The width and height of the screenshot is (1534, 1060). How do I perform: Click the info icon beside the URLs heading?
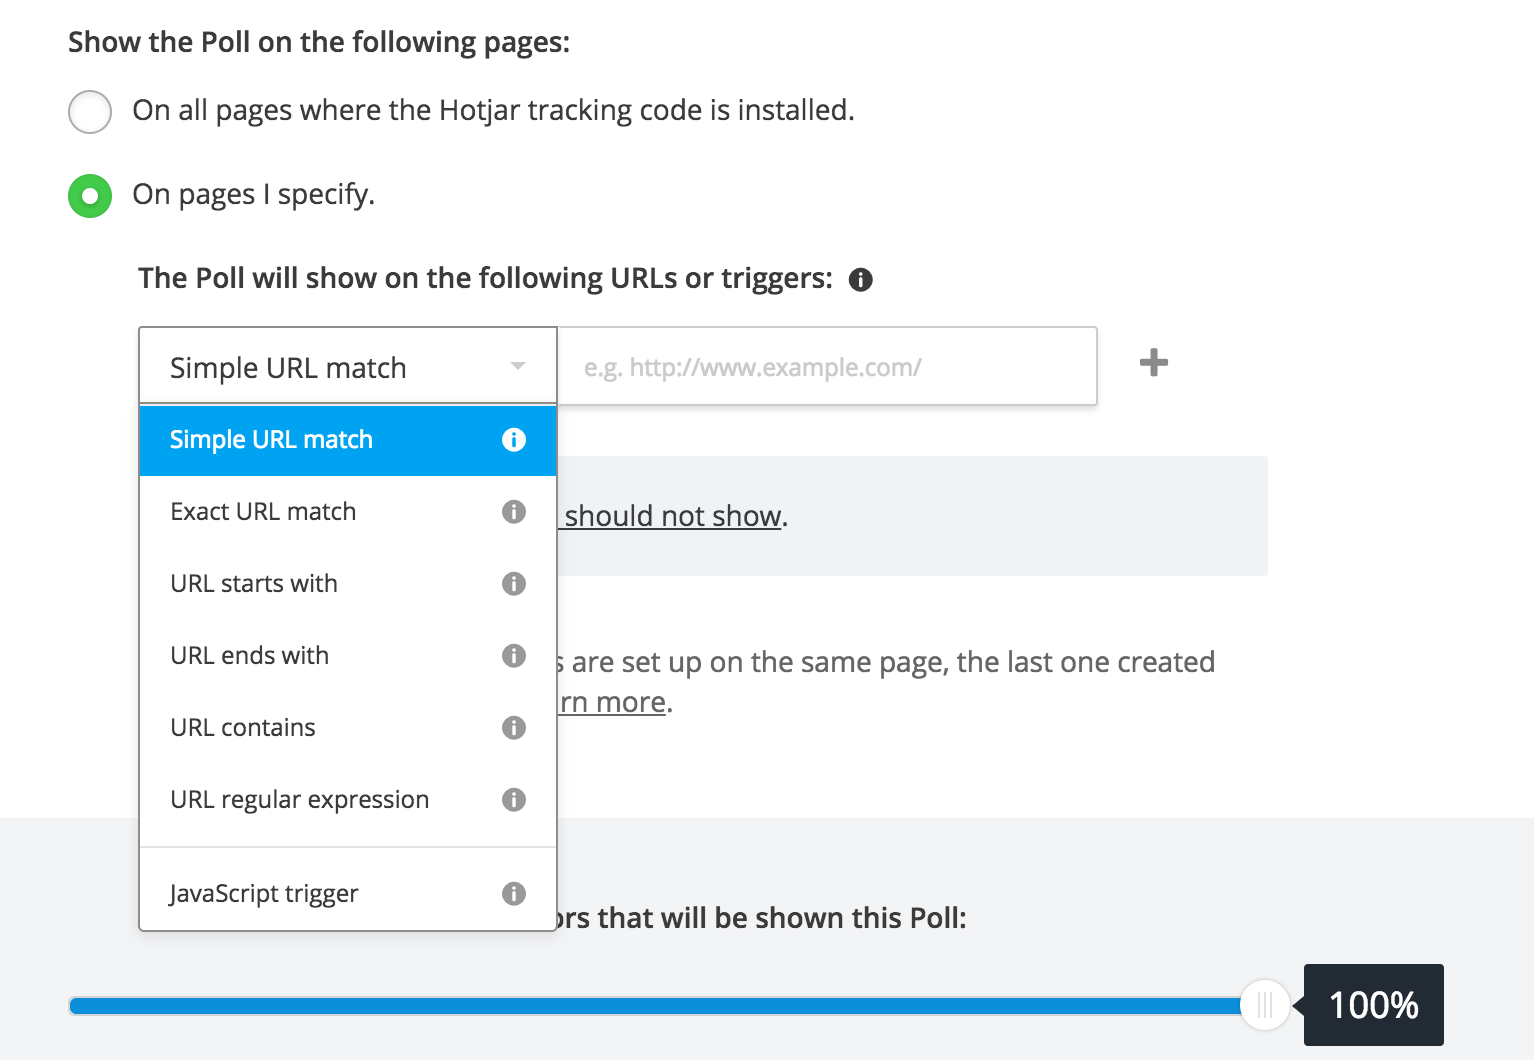click(x=862, y=279)
